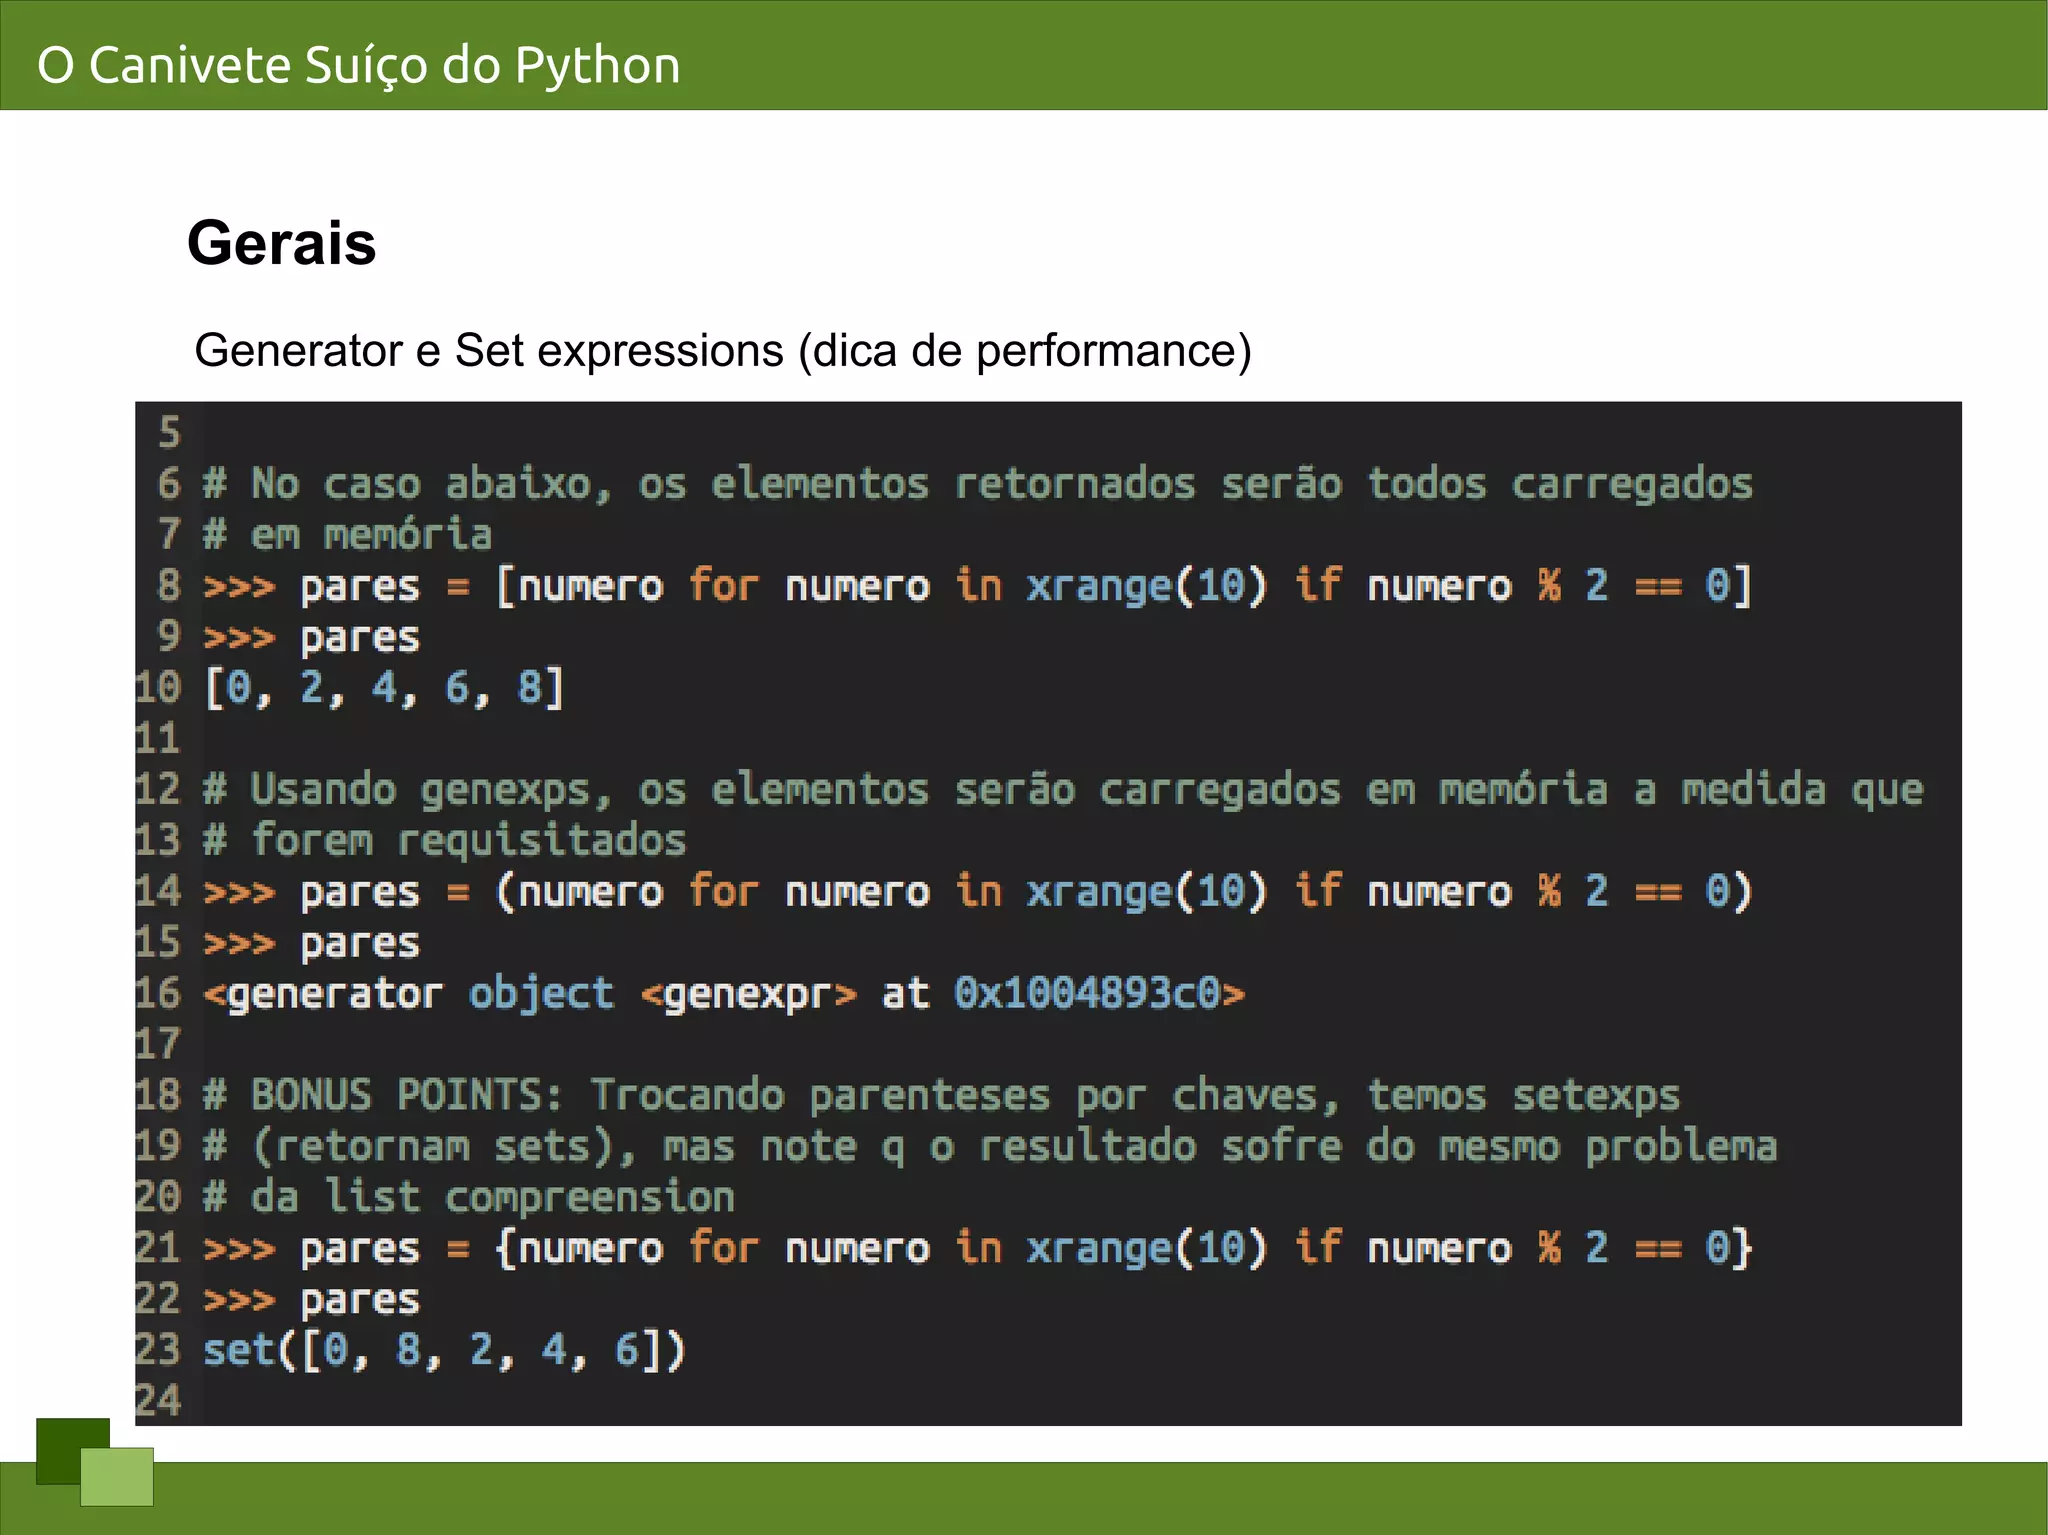Click comment line 19 '(retornam sets), mas note'

(x=990, y=1147)
